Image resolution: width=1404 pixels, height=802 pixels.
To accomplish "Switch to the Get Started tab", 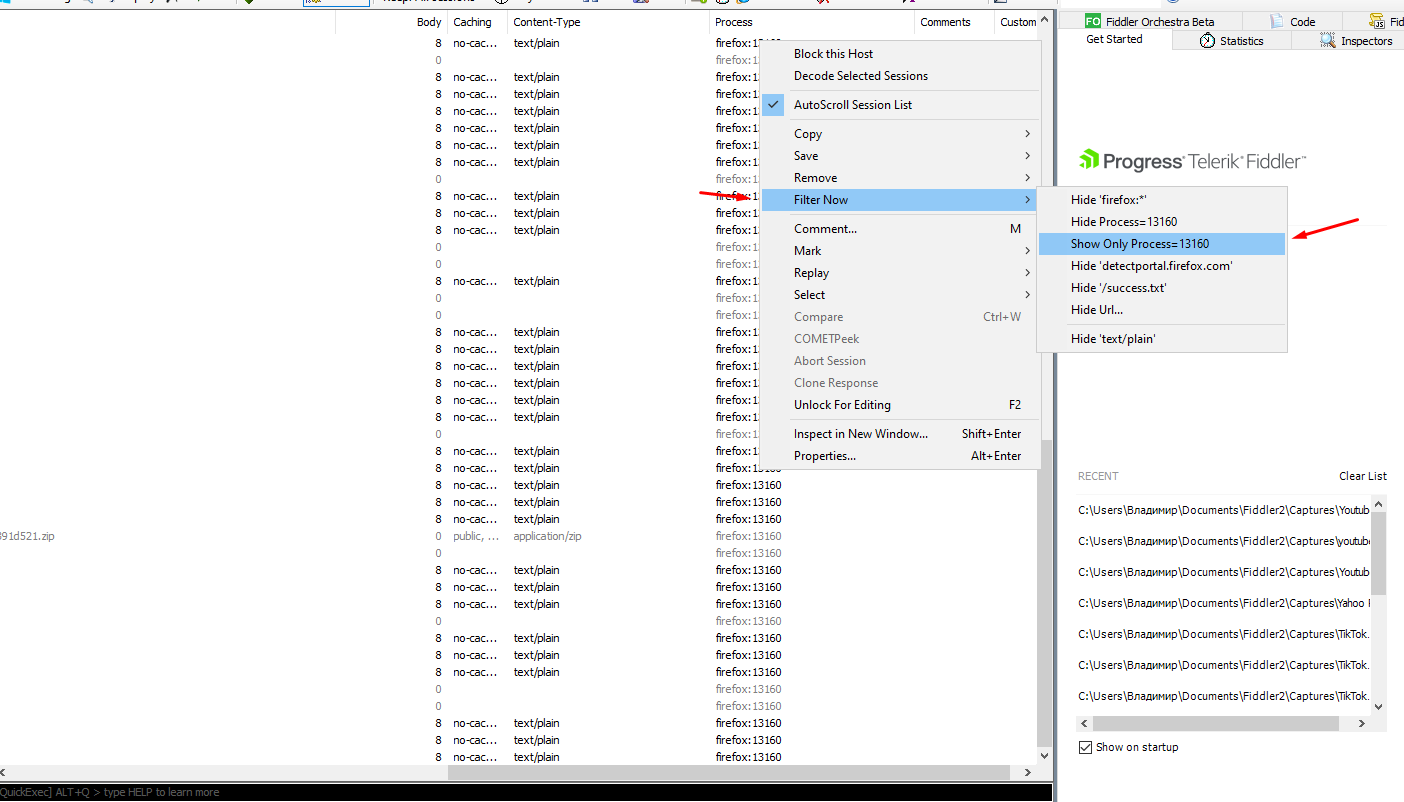I will pyautogui.click(x=1114, y=40).
